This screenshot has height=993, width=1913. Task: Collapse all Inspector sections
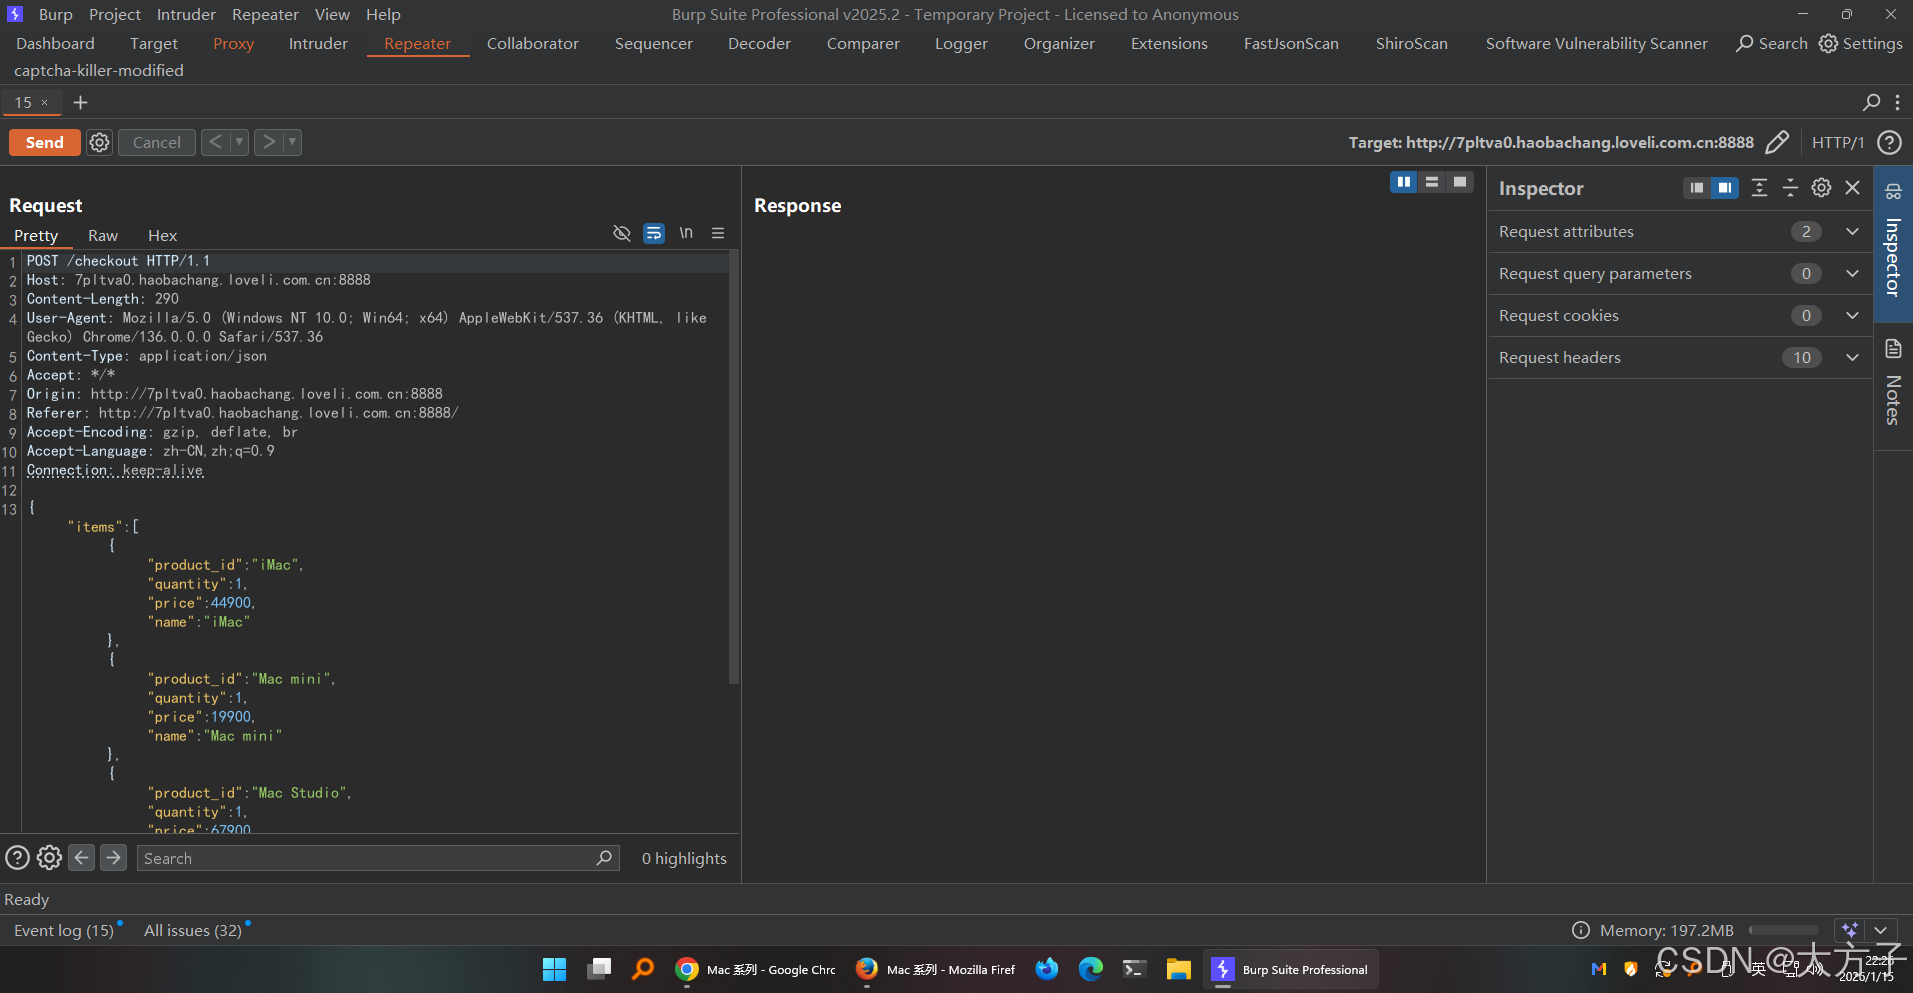1790,188
